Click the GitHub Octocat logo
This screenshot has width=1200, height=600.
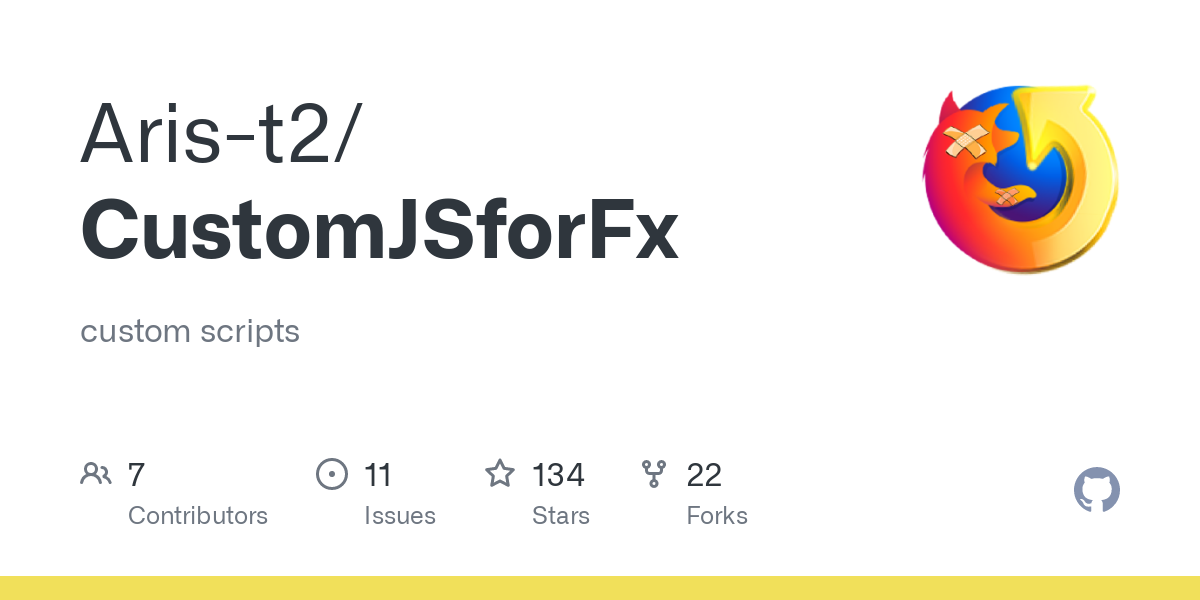coord(1096,491)
